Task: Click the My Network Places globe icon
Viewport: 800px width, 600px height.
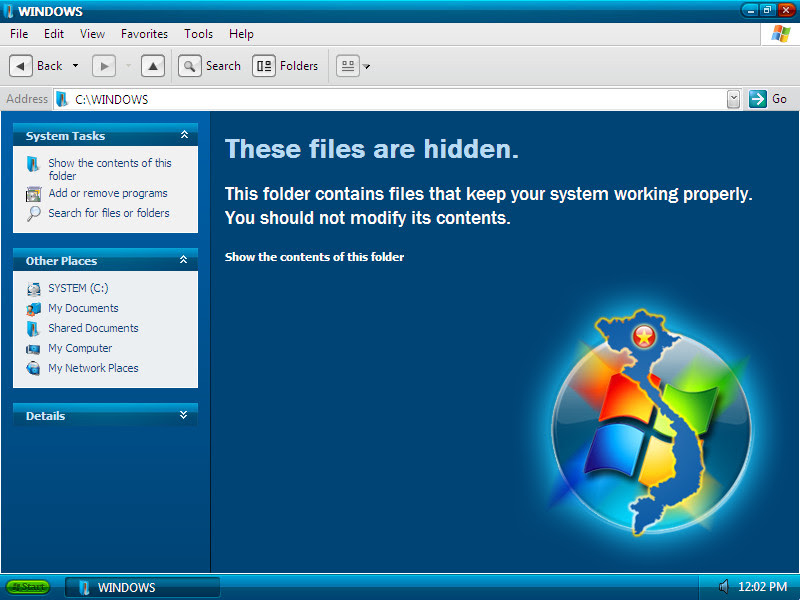Action: click(x=33, y=368)
